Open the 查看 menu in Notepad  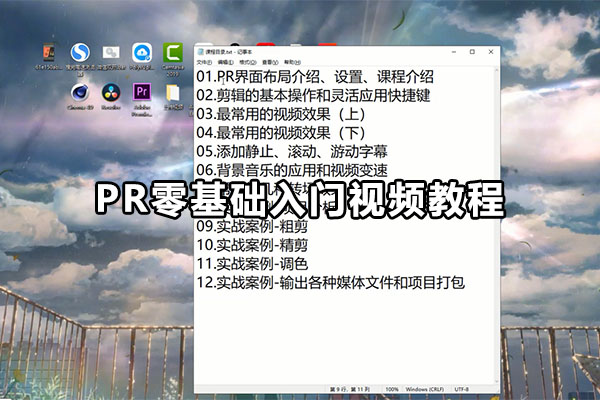tap(270, 62)
